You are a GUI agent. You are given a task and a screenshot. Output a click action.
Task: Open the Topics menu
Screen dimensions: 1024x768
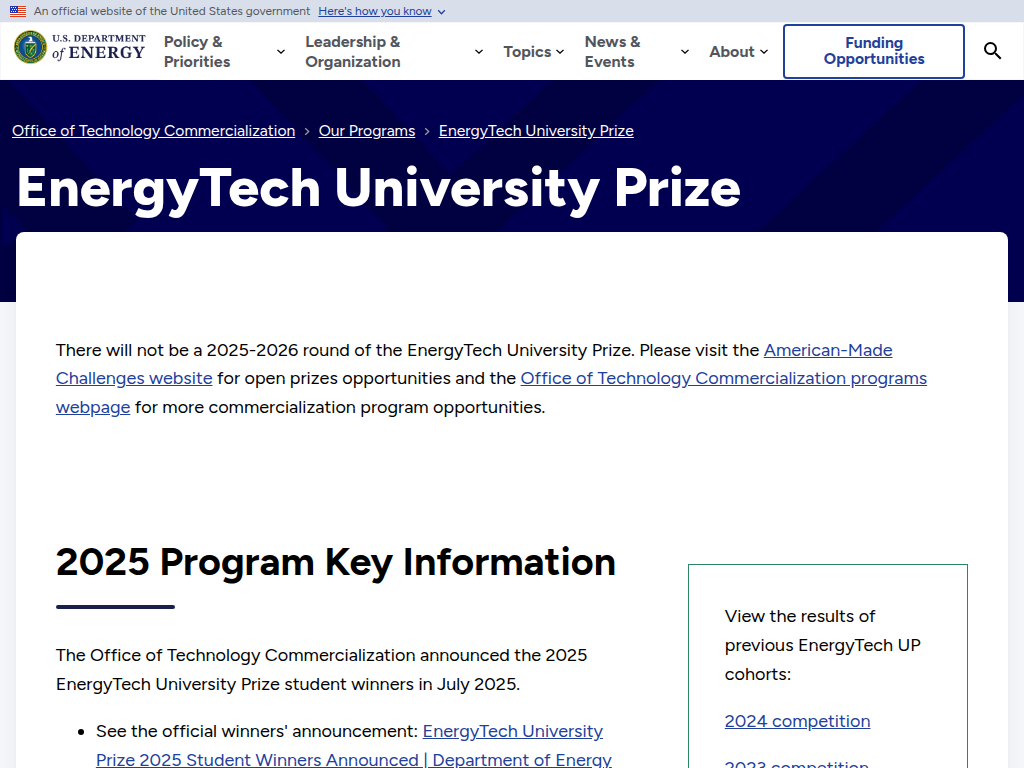[534, 52]
